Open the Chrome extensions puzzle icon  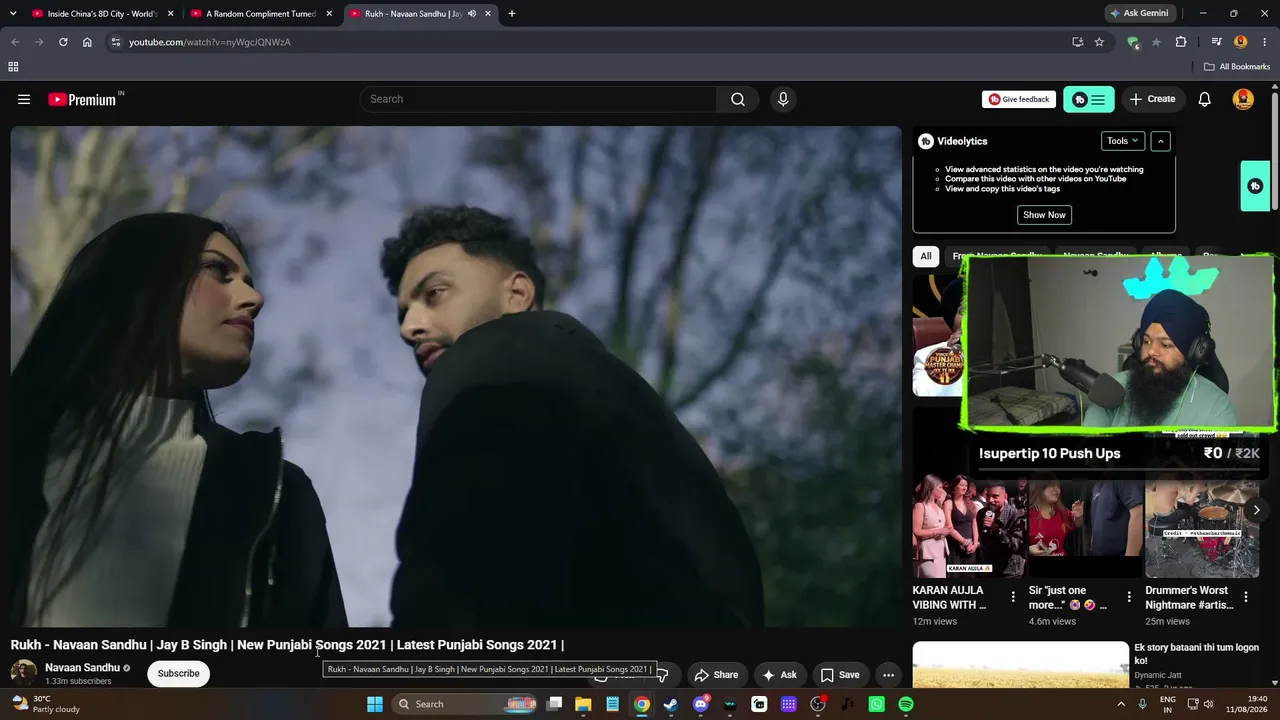(1181, 42)
